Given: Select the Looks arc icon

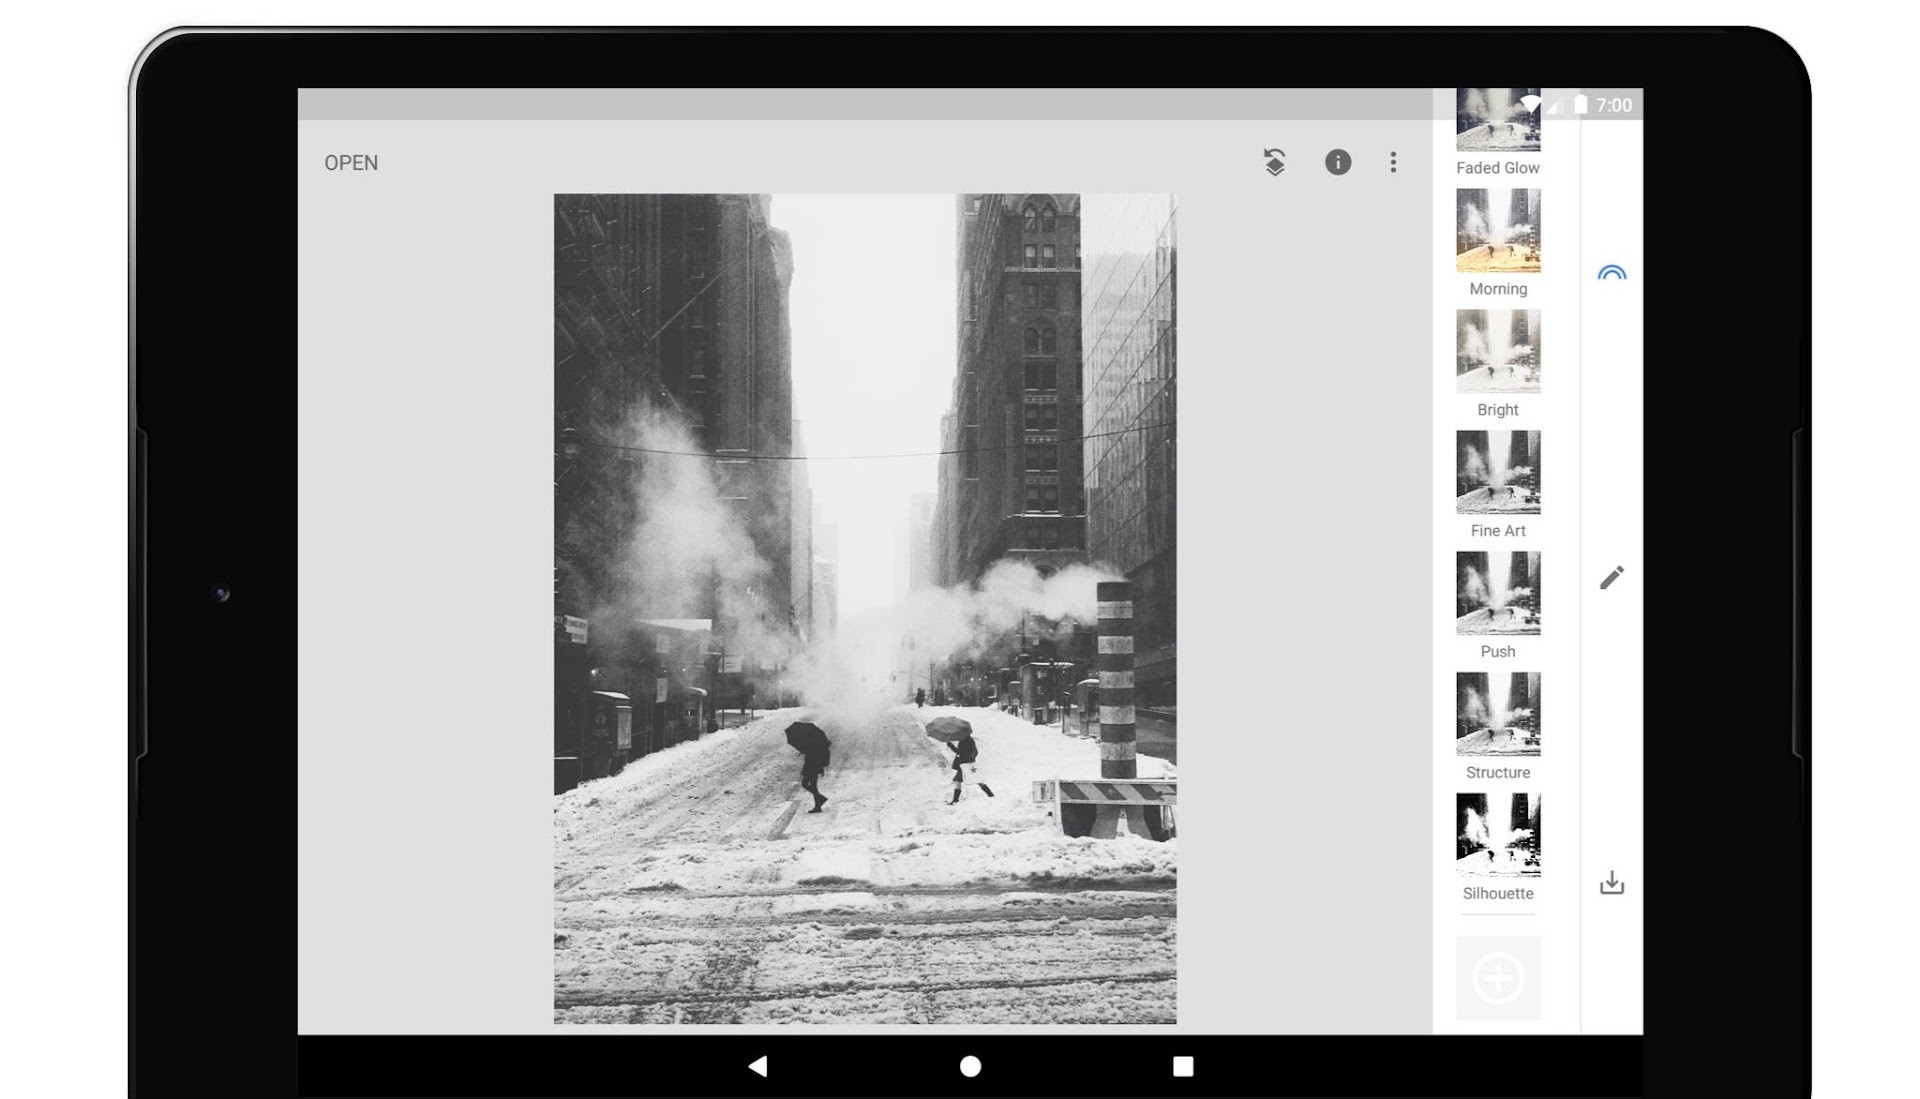Looking at the screenshot, I should coord(1611,272).
